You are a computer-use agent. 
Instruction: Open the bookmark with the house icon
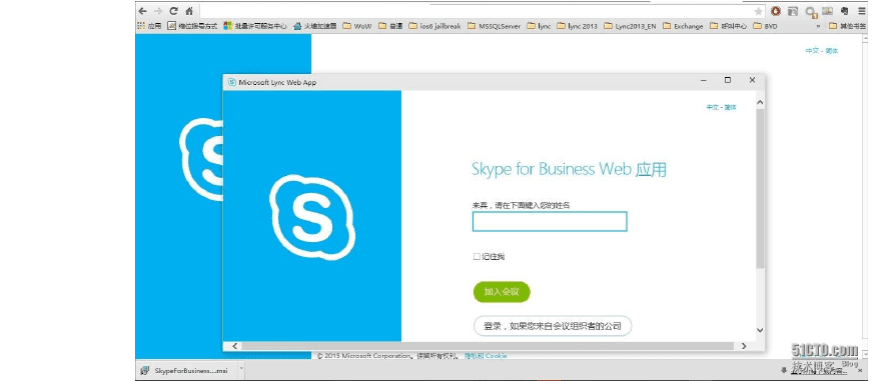tap(315, 26)
